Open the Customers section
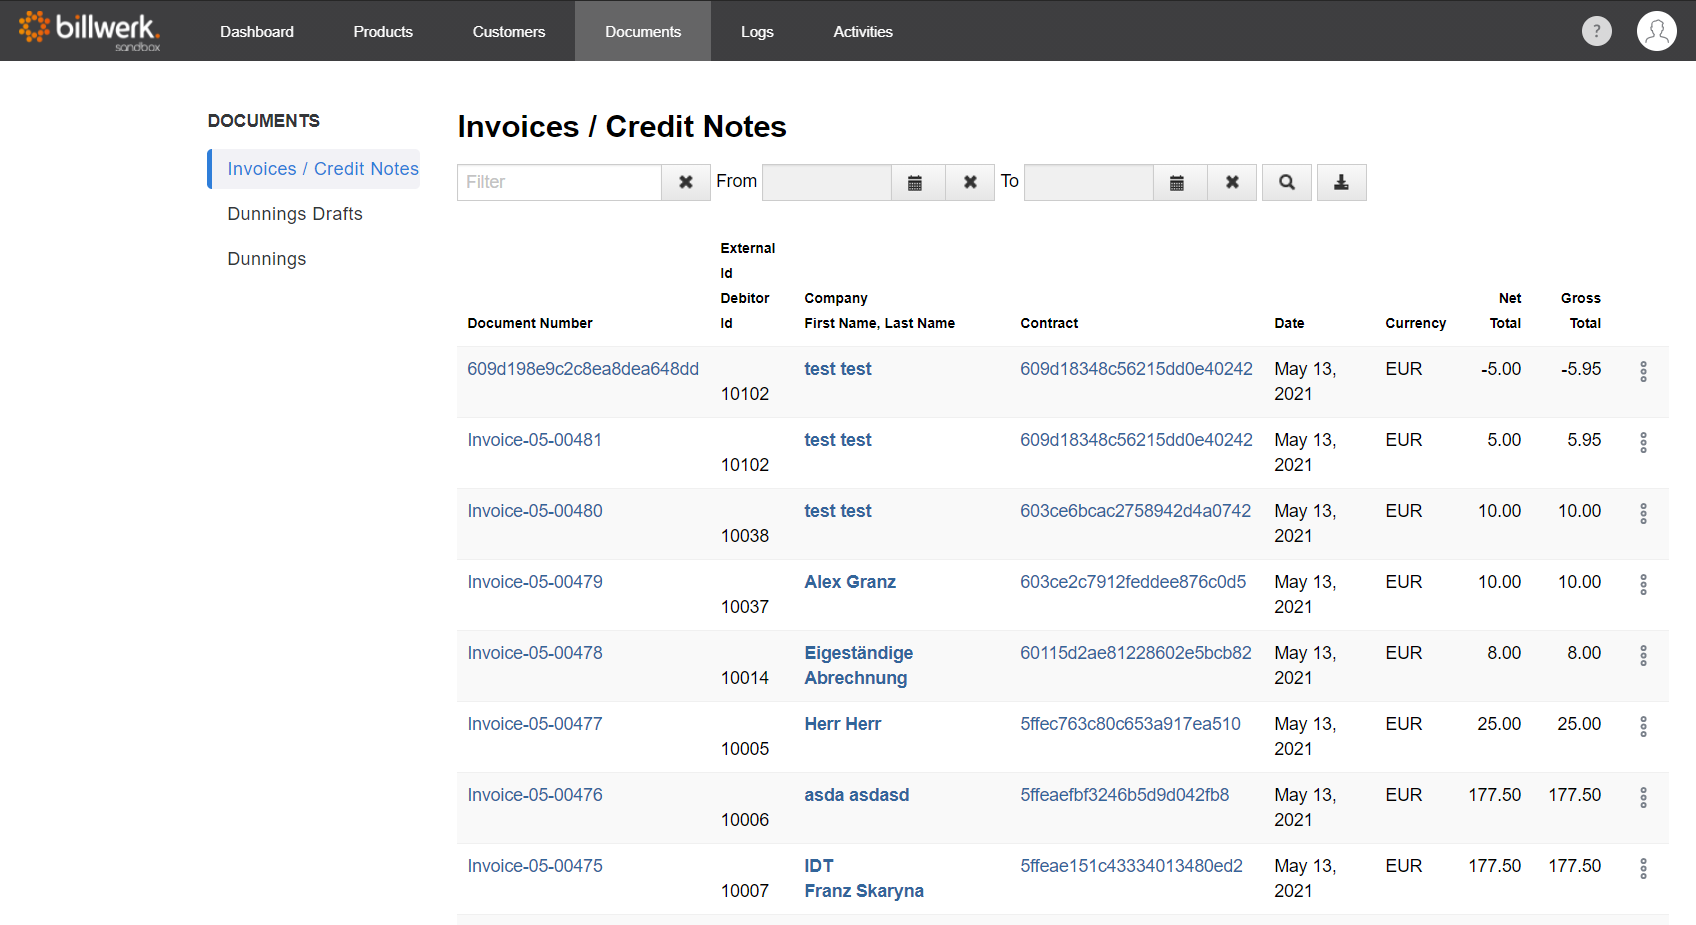The width and height of the screenshot is (1696, 925). coord(509,31)
